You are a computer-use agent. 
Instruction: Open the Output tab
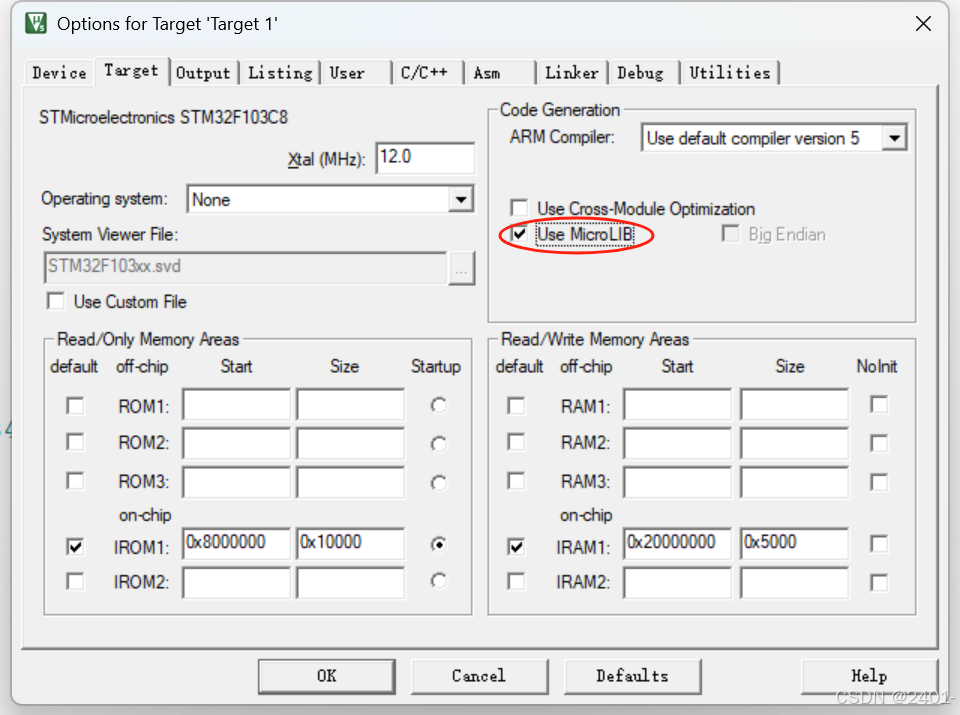pos(203,73)
